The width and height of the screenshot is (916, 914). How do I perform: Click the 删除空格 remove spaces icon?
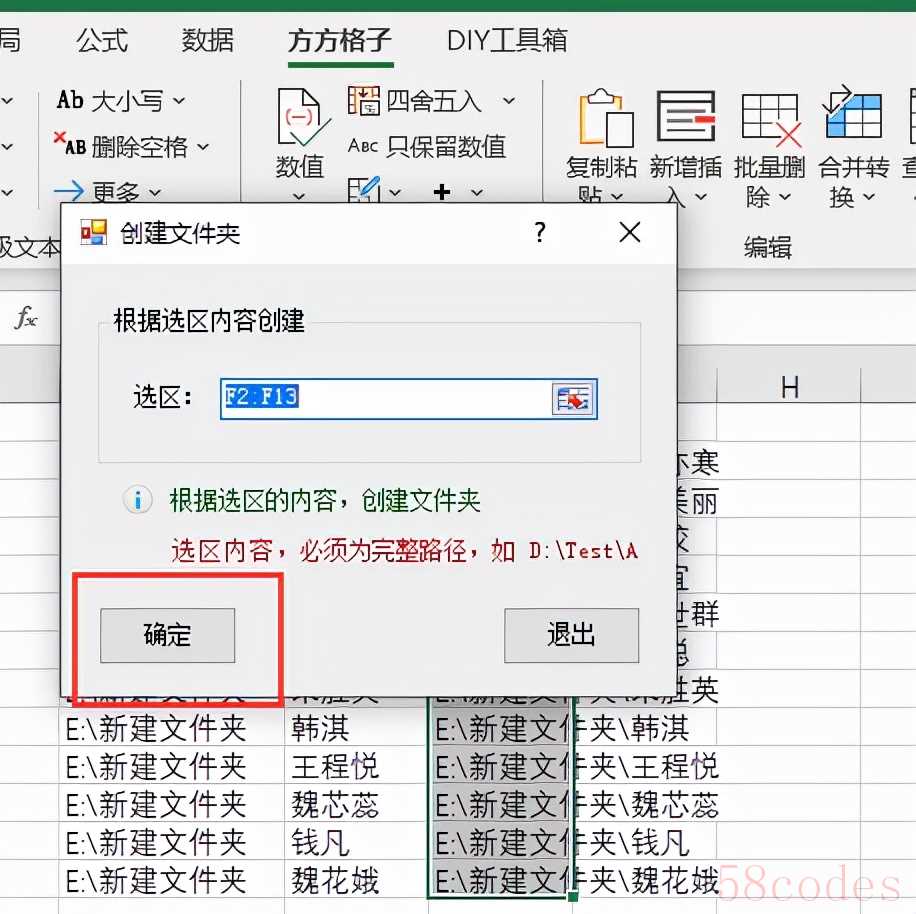(x=68, y=146)
